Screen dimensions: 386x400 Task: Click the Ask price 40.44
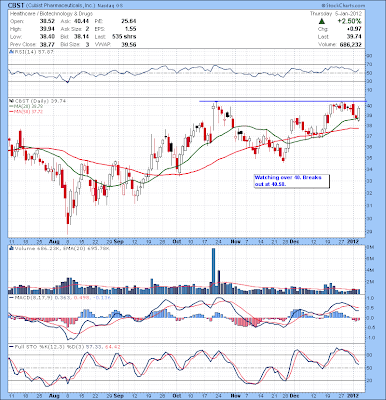tap(82, 21)
